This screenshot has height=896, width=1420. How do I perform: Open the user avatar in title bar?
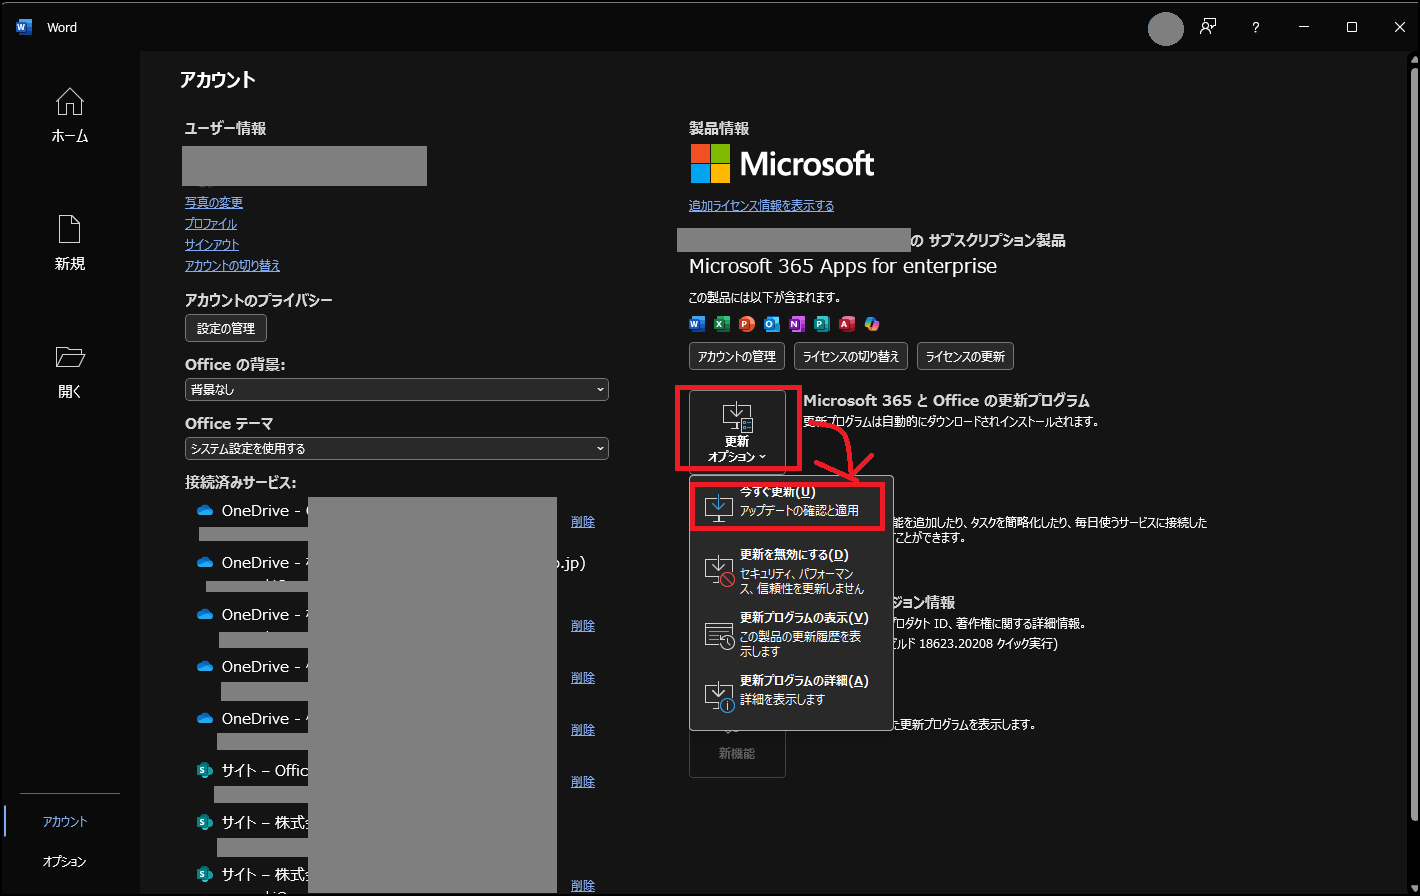(x=1165, y=28)
